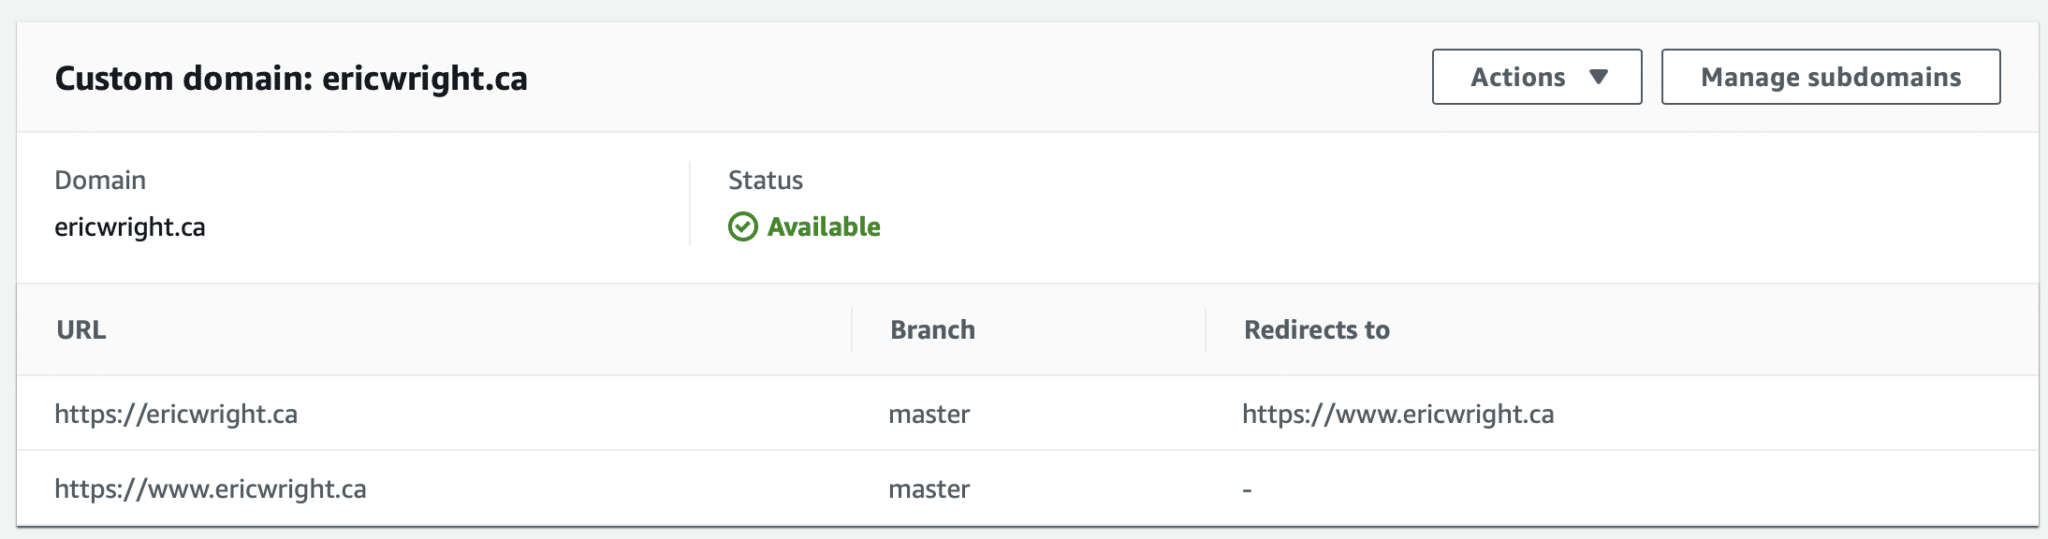Click the Redirects to column header
This screenshot has width=2048, height=539.
(x=1316, y=330)
